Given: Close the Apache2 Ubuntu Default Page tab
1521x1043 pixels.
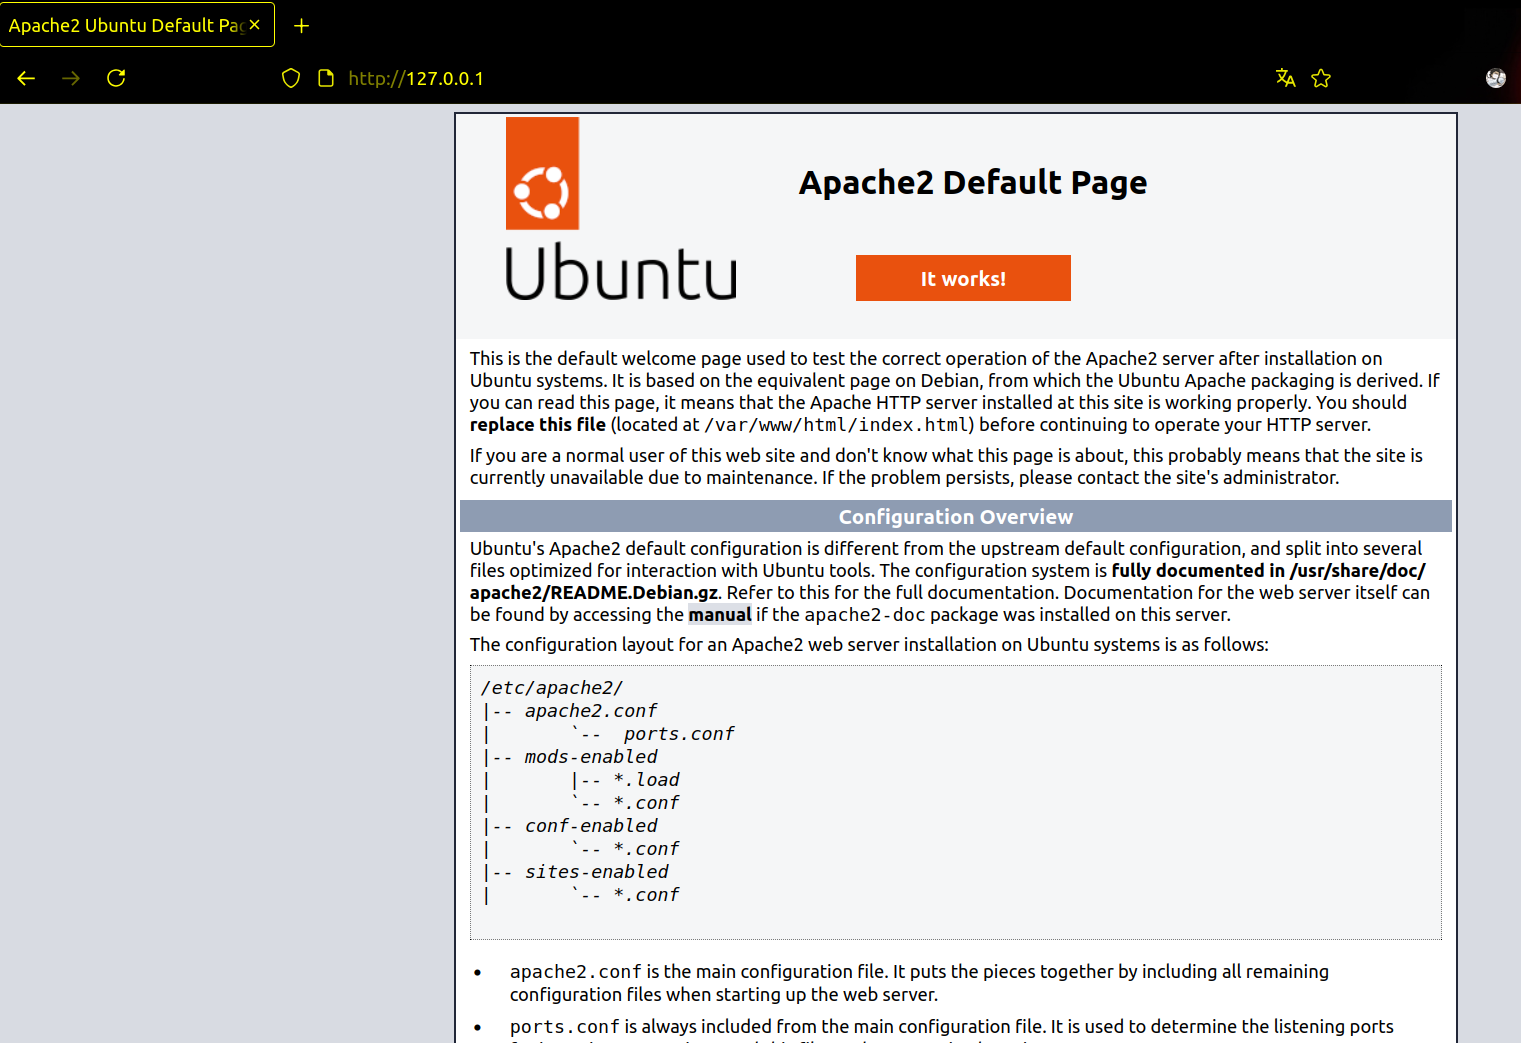Looking at the screenshot, I should click(x=255, y=25).
